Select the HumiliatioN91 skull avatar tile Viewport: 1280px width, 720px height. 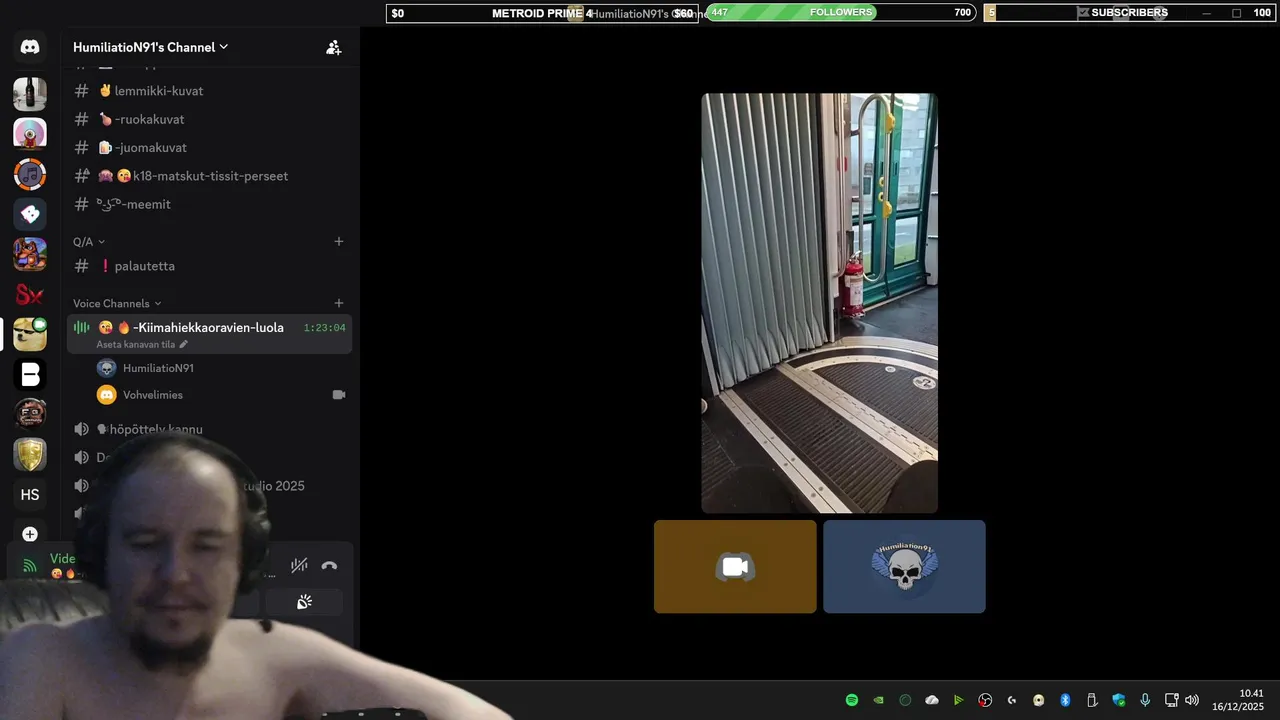pyautogui.click(x=904, y=566)
